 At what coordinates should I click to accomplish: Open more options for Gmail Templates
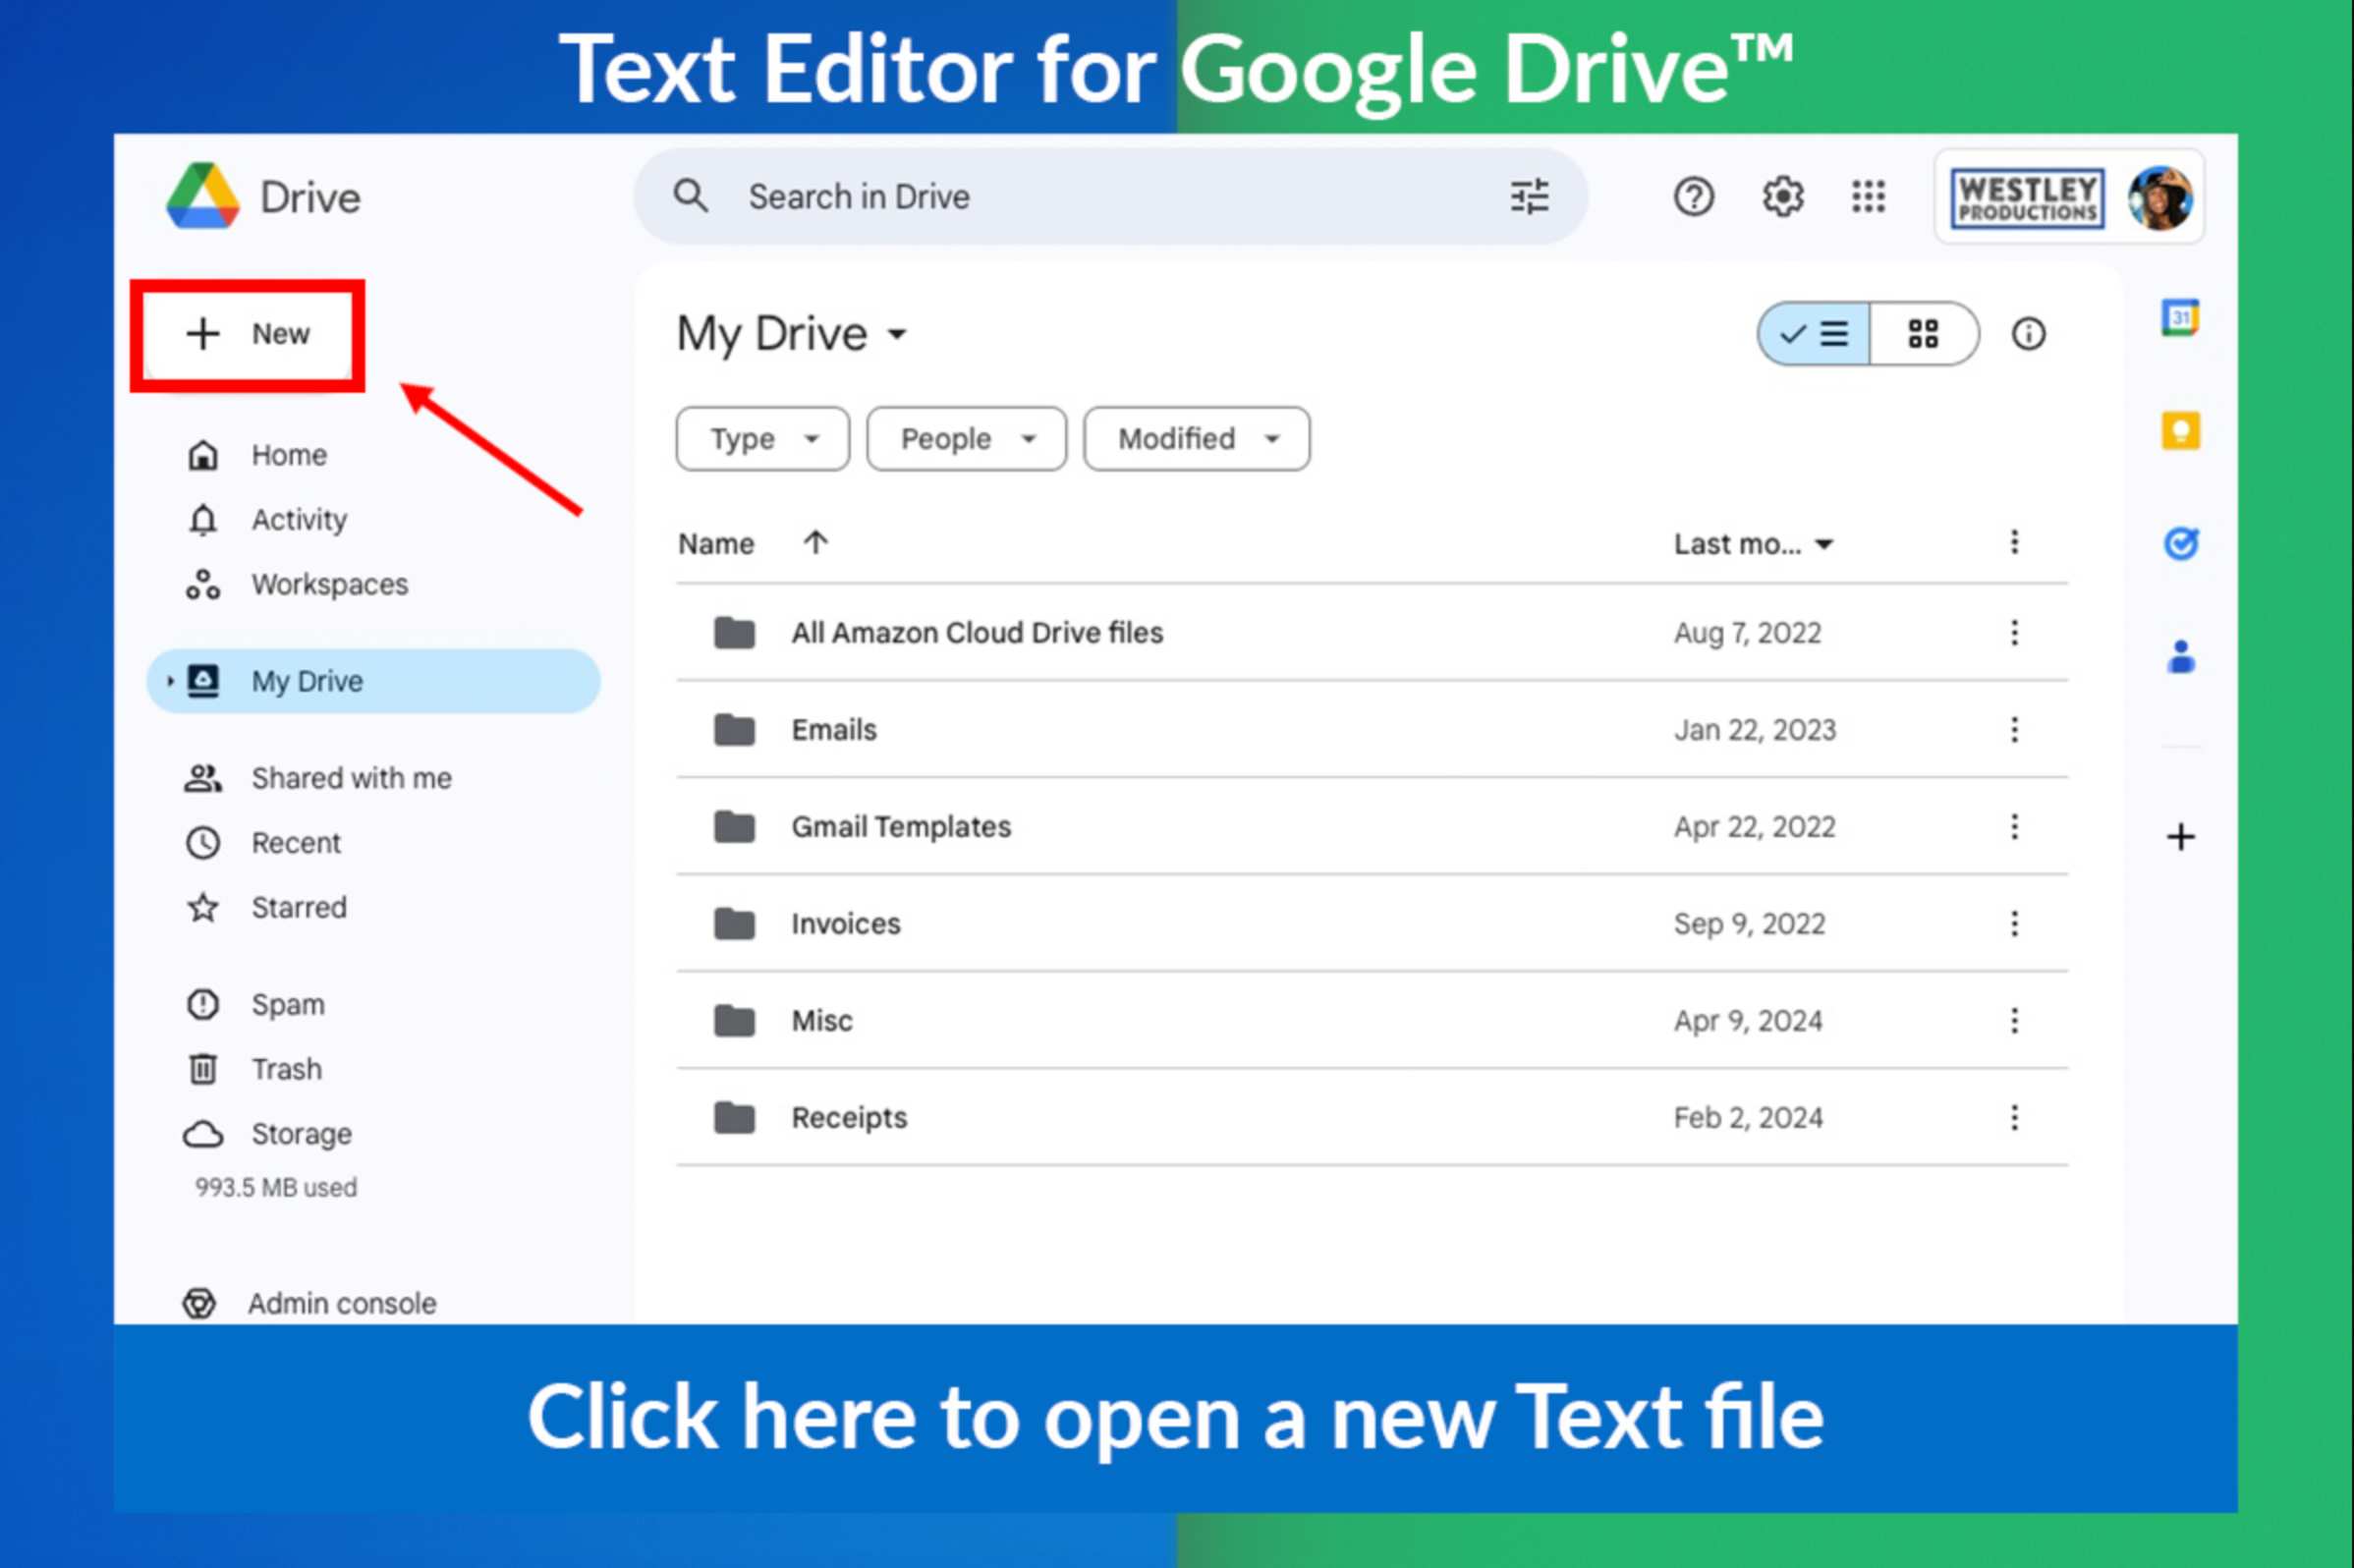(2014, 826)
